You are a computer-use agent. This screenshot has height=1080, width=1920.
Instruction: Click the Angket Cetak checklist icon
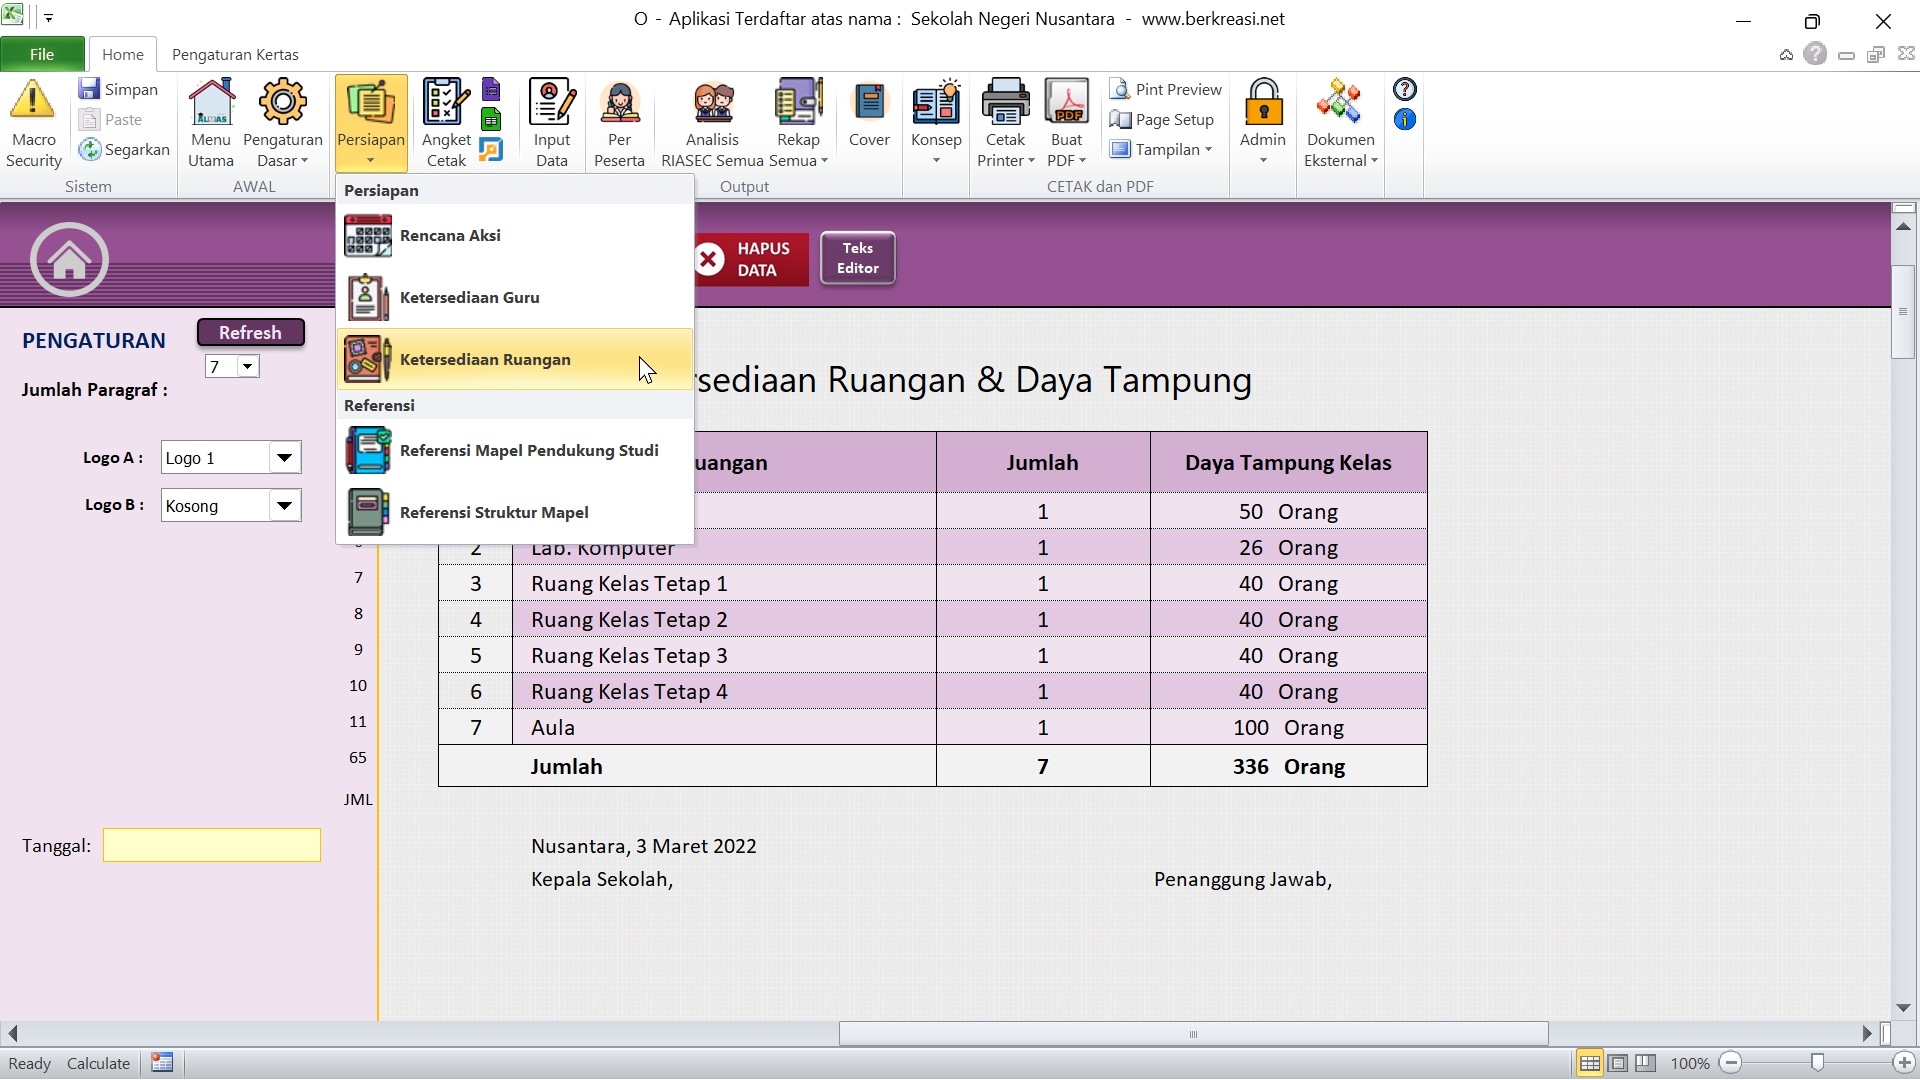point(445,102)
